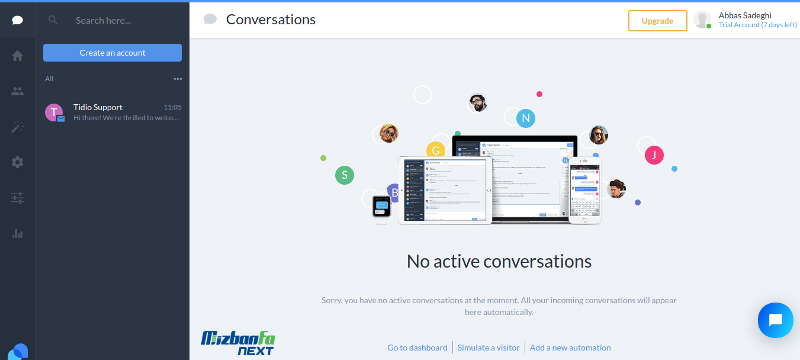Click the 'No active conversations' heading
800x360 pixels.
pos(499,261)
